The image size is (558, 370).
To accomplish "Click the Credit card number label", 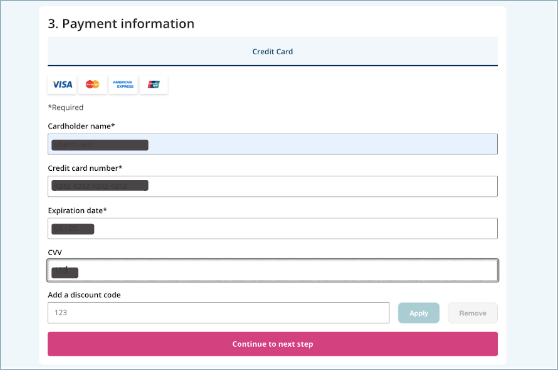I will coord(85,168).
